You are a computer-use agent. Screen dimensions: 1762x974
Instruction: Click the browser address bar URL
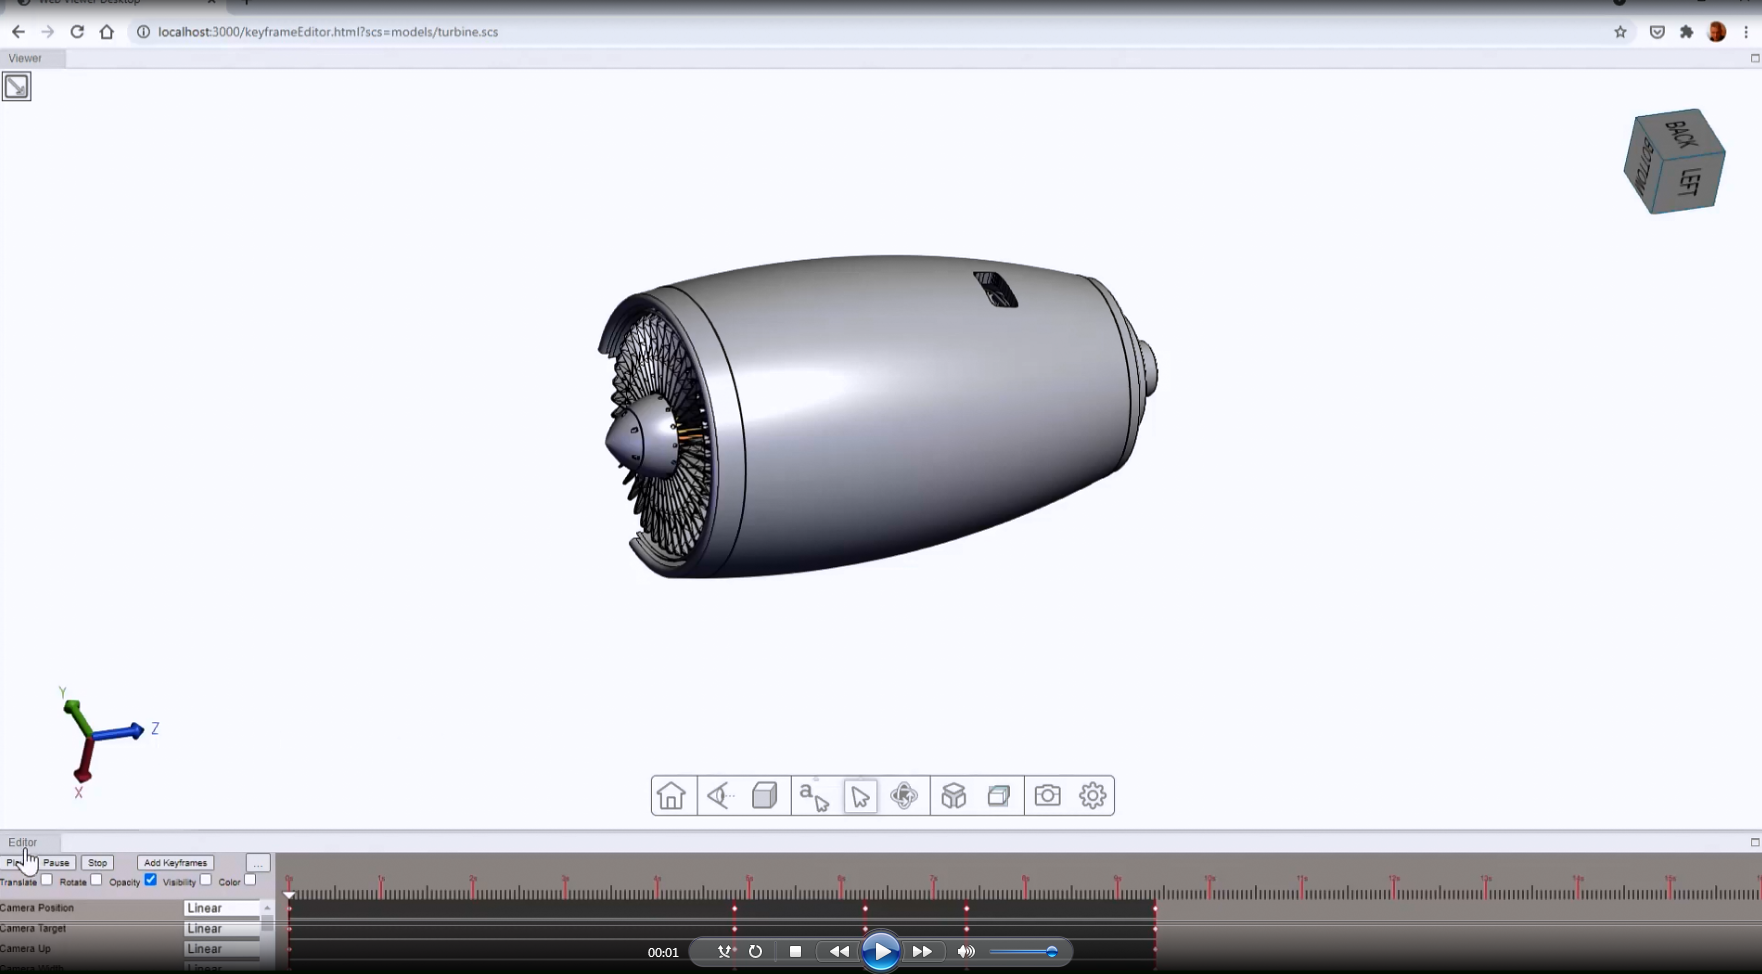pyautogui.click(x=328, y=32)
